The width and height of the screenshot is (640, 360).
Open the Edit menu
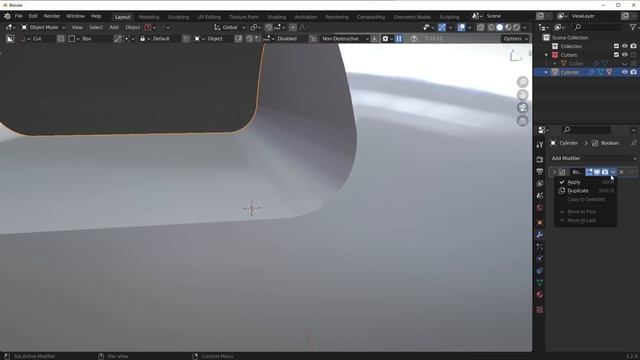33,16
